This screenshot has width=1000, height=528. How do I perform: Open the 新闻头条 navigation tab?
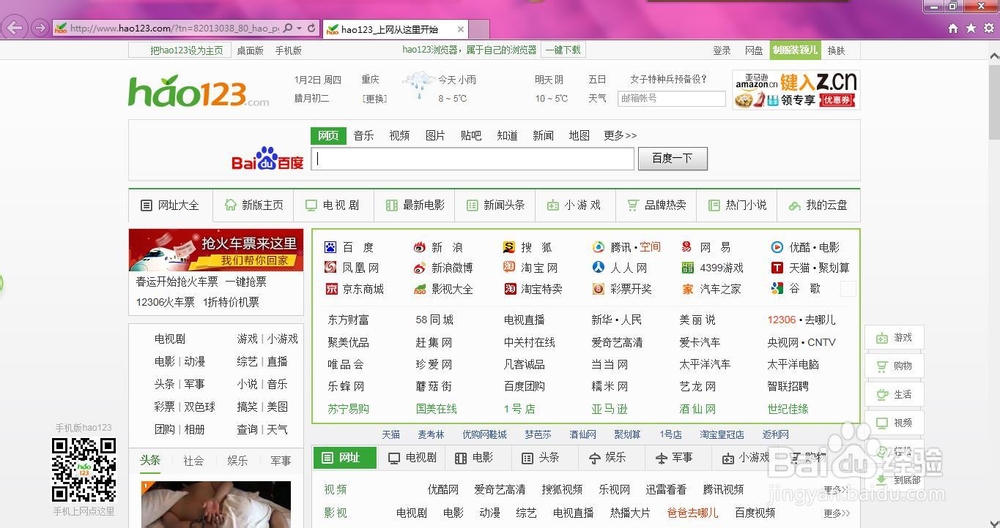pyautogui.click(x=496, y=205)
